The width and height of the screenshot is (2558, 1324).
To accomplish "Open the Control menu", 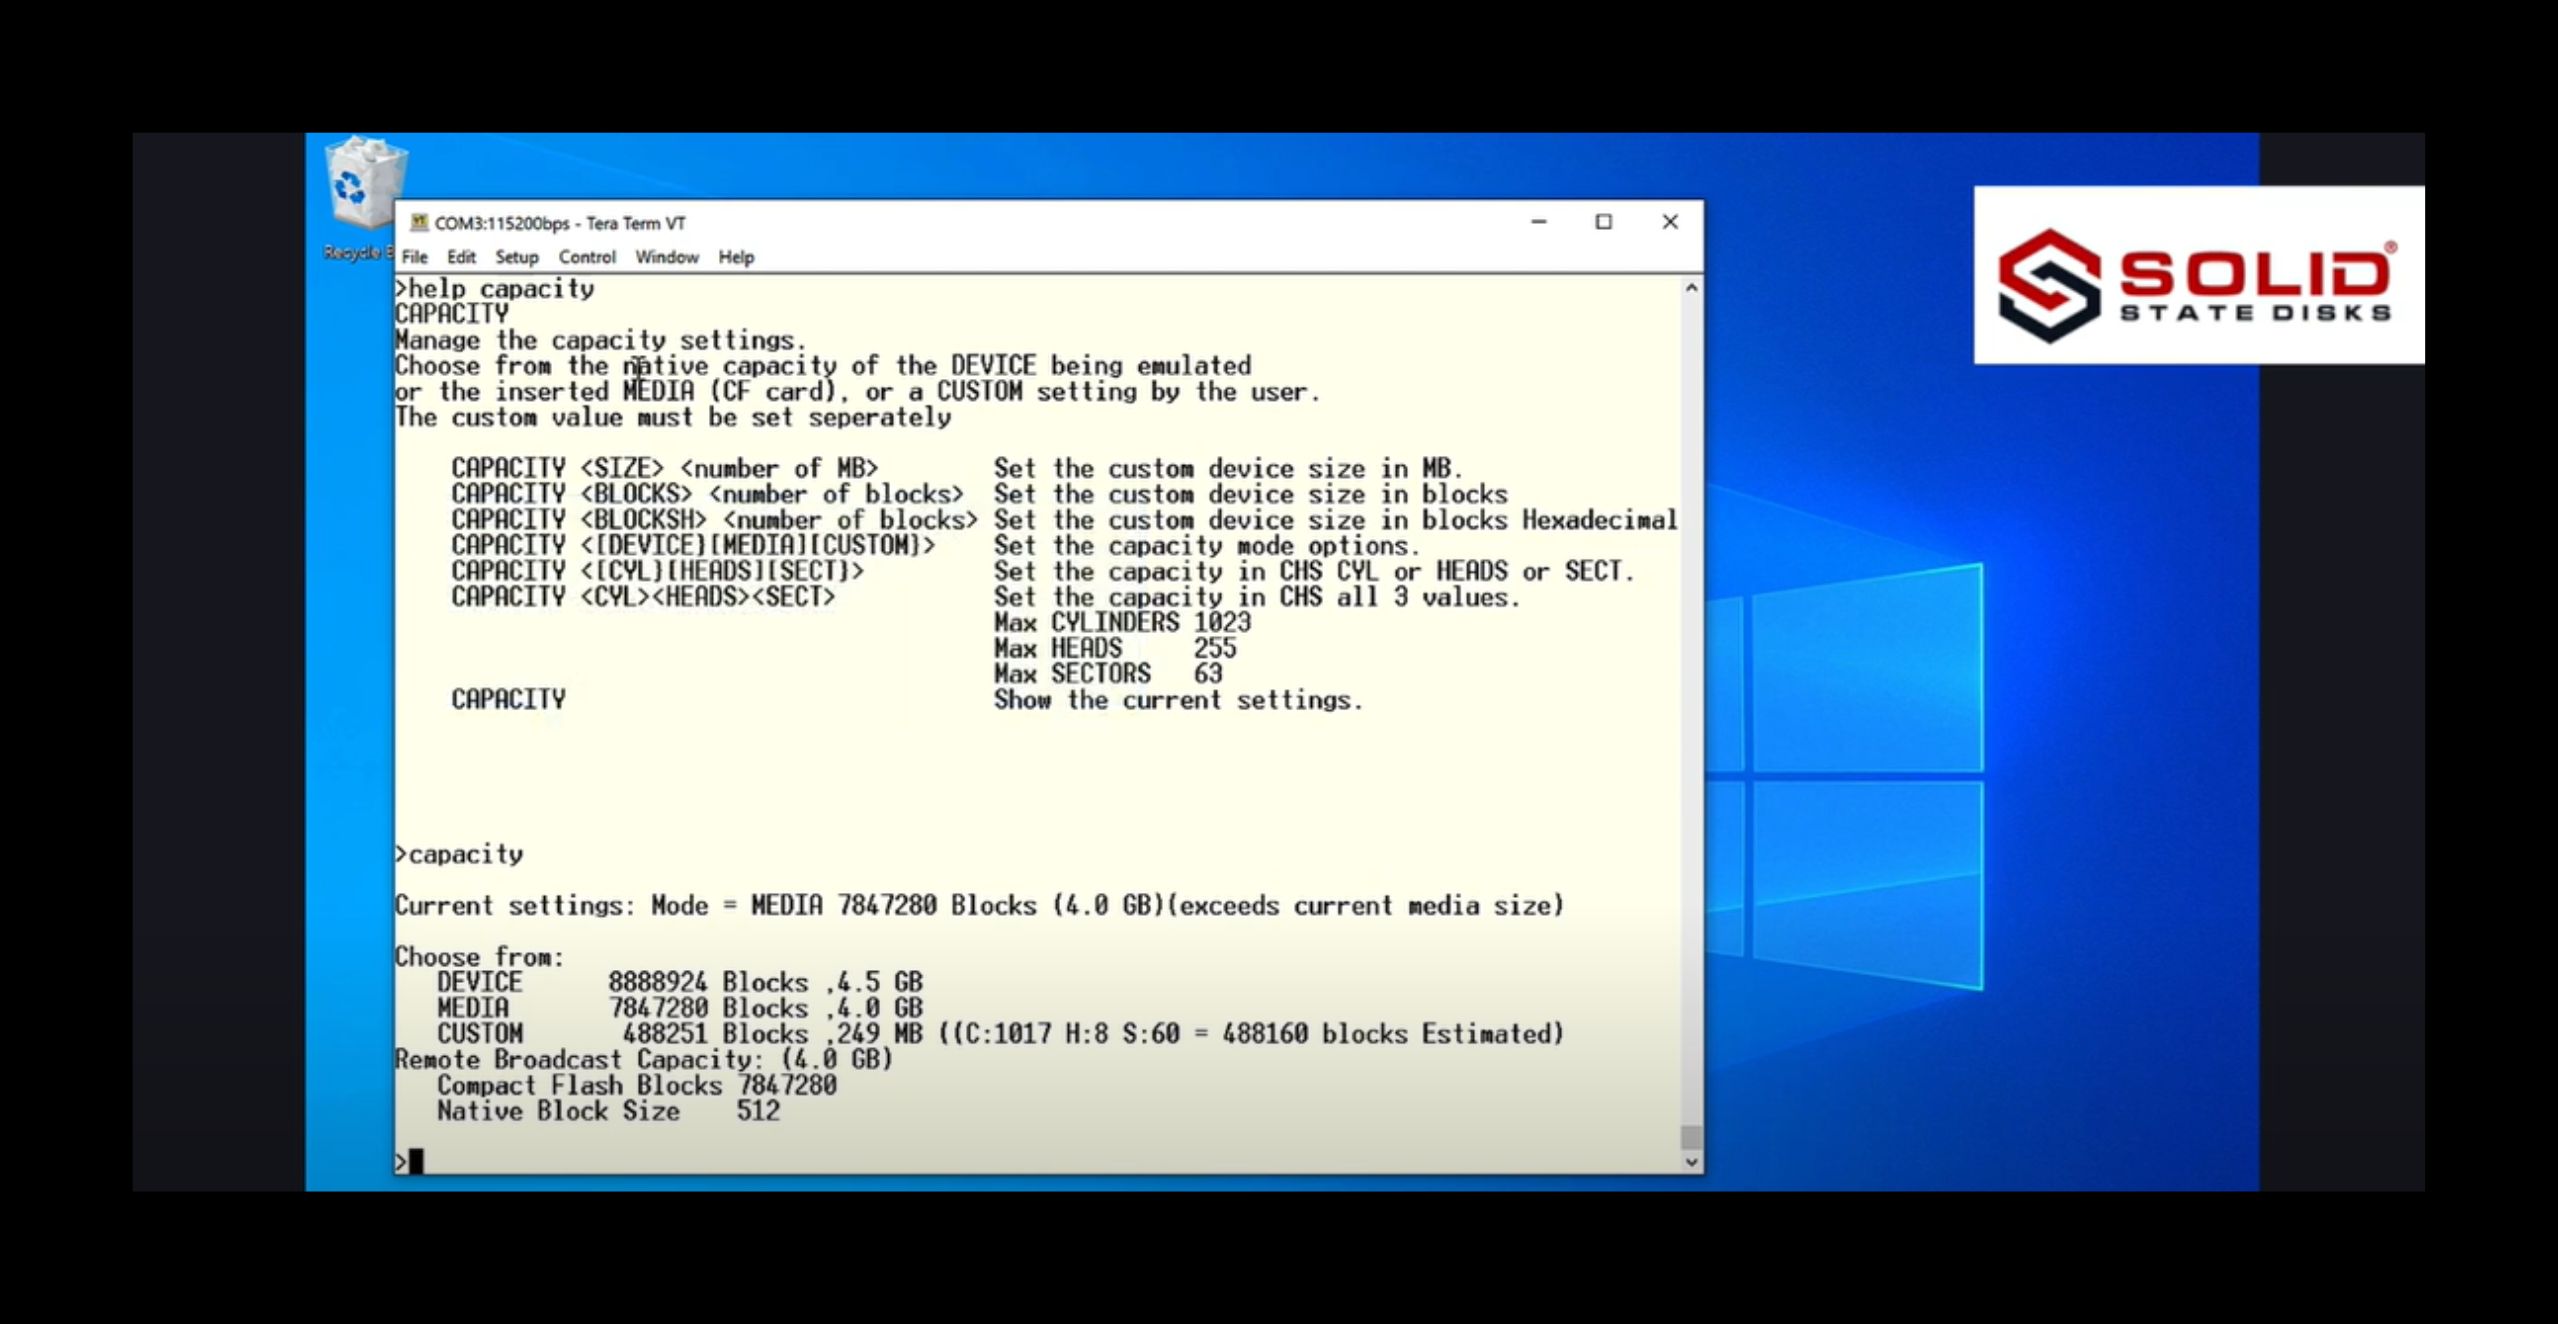I will (589, 257).
